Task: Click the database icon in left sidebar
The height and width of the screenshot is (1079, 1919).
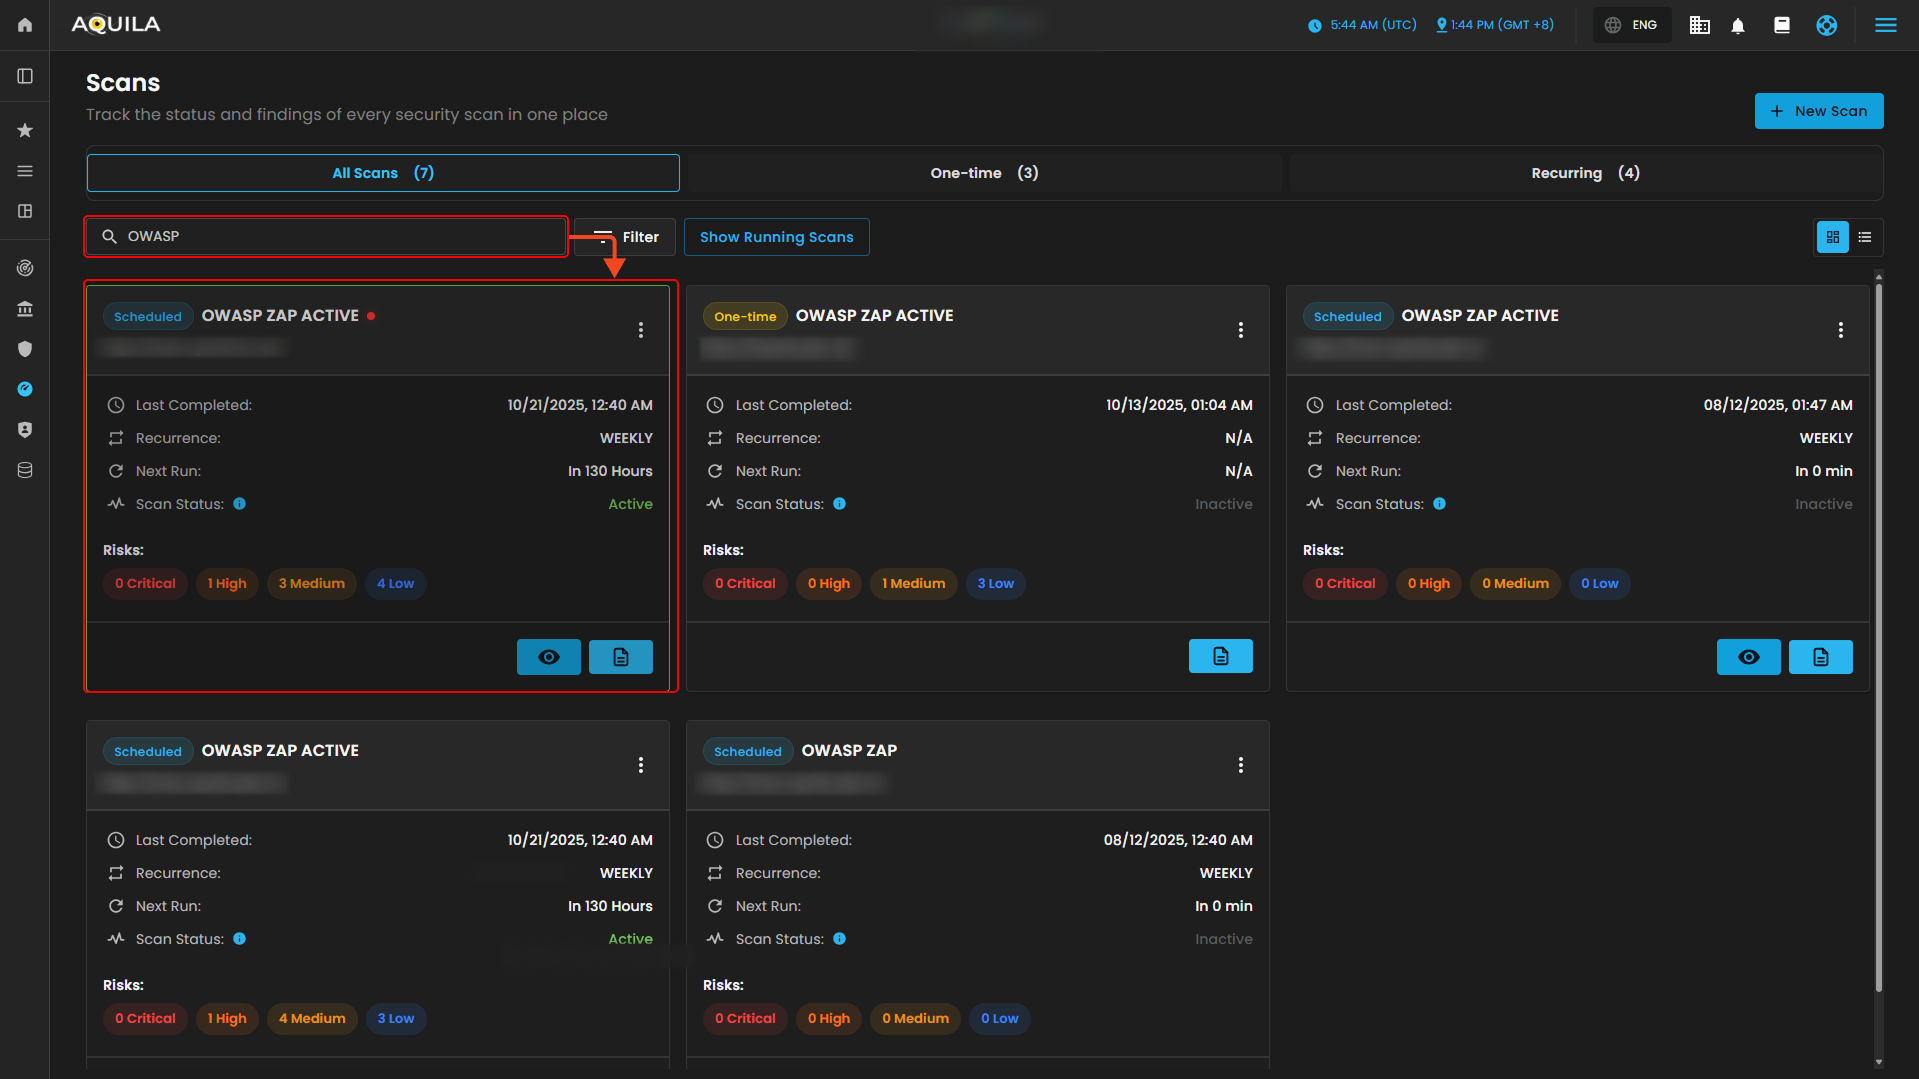Action: [x=25, y=470]
